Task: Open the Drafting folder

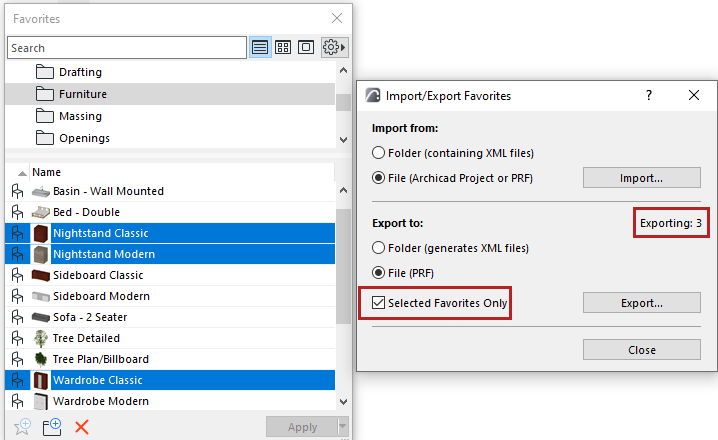Action: pos(80,72)
